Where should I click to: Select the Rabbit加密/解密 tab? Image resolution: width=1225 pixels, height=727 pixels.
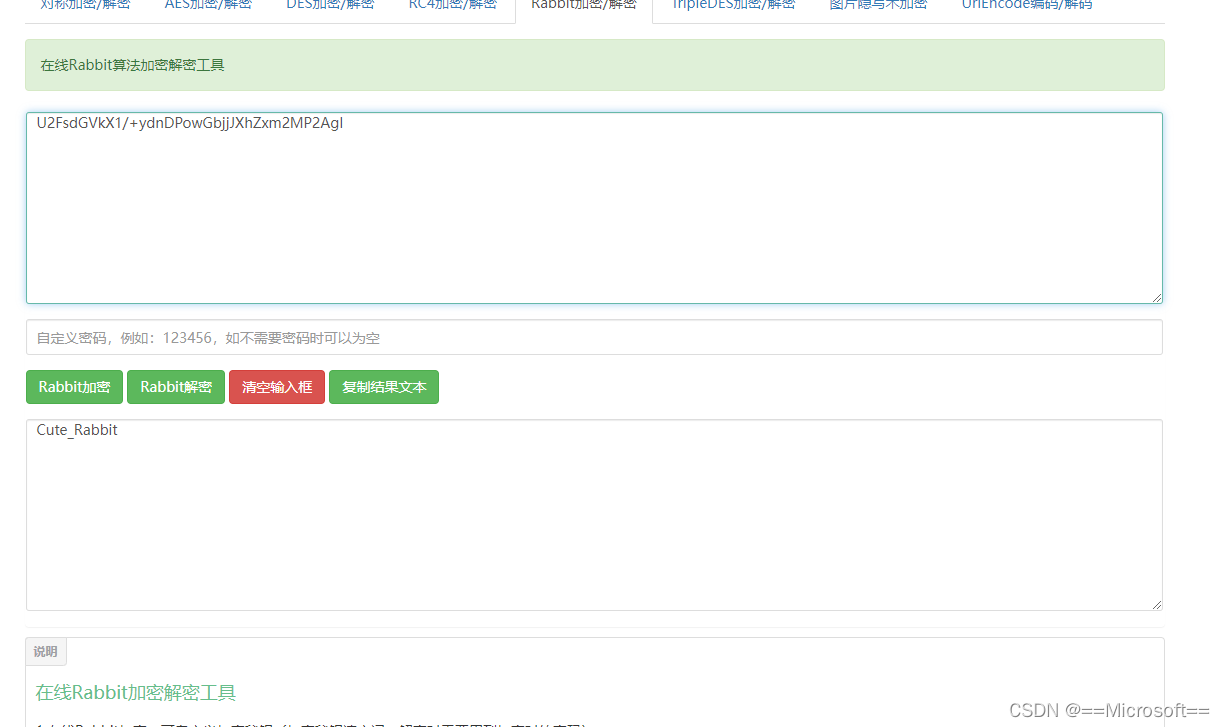[583, 6]
